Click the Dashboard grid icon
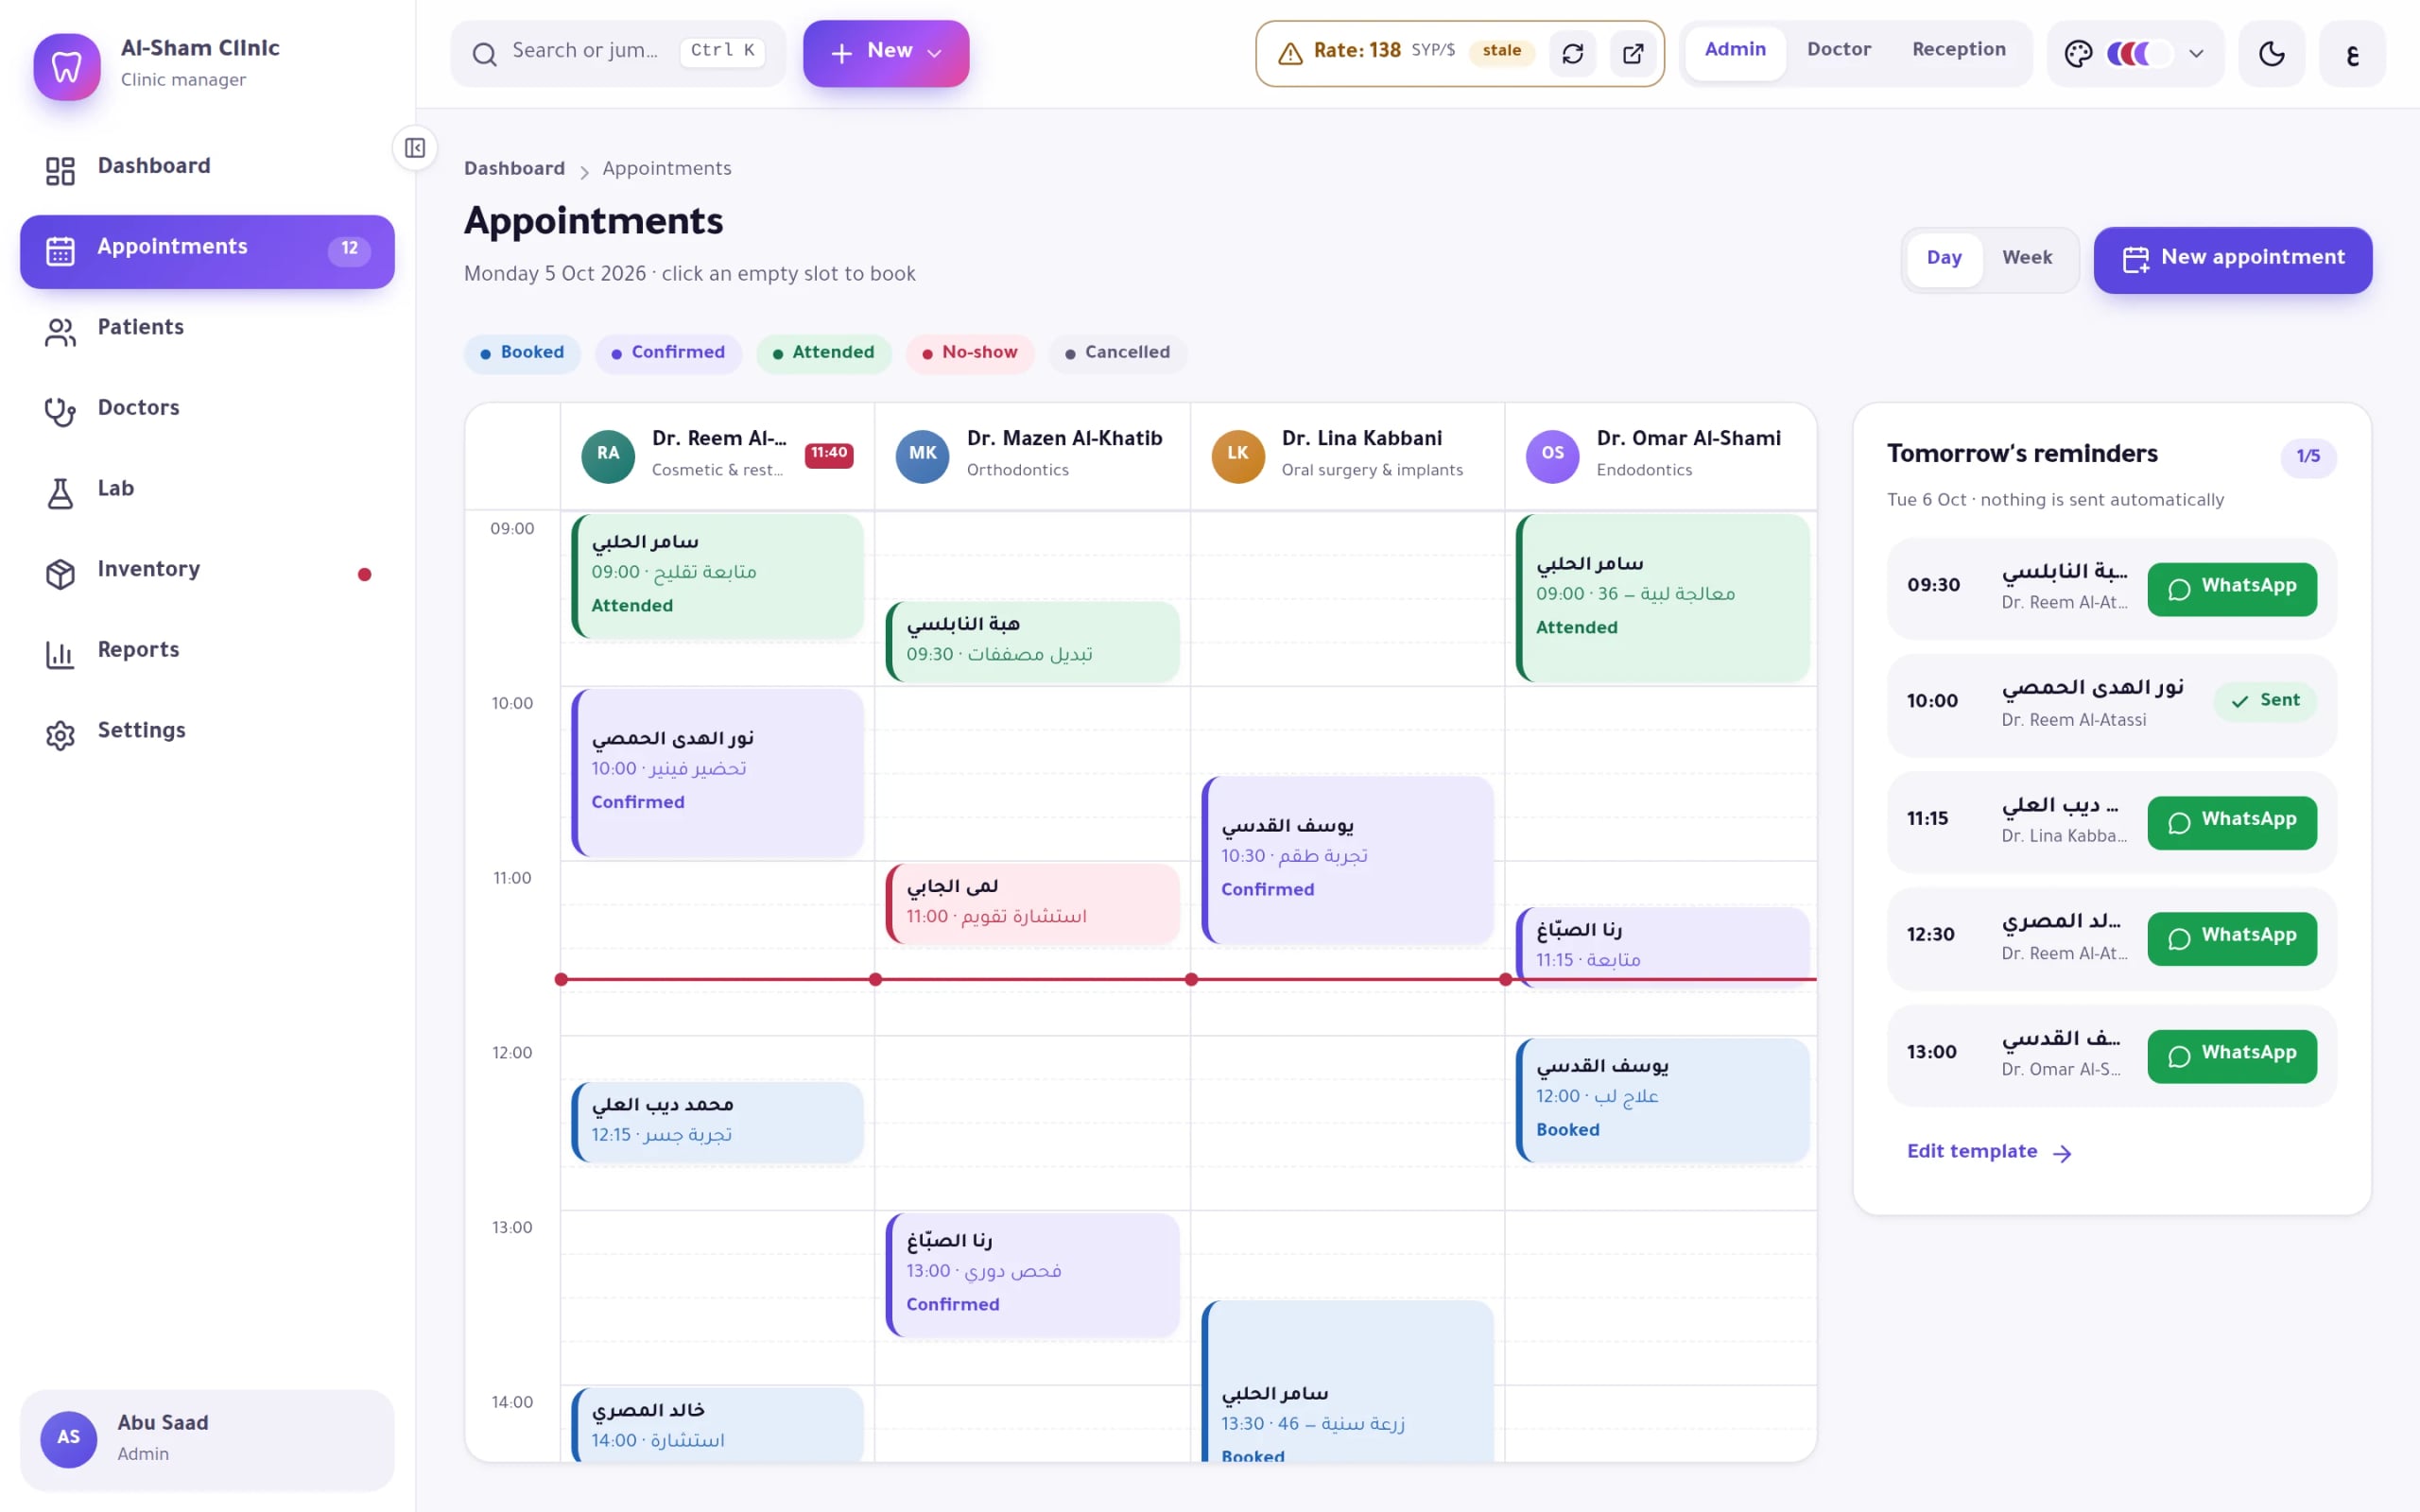 [60, 171]
